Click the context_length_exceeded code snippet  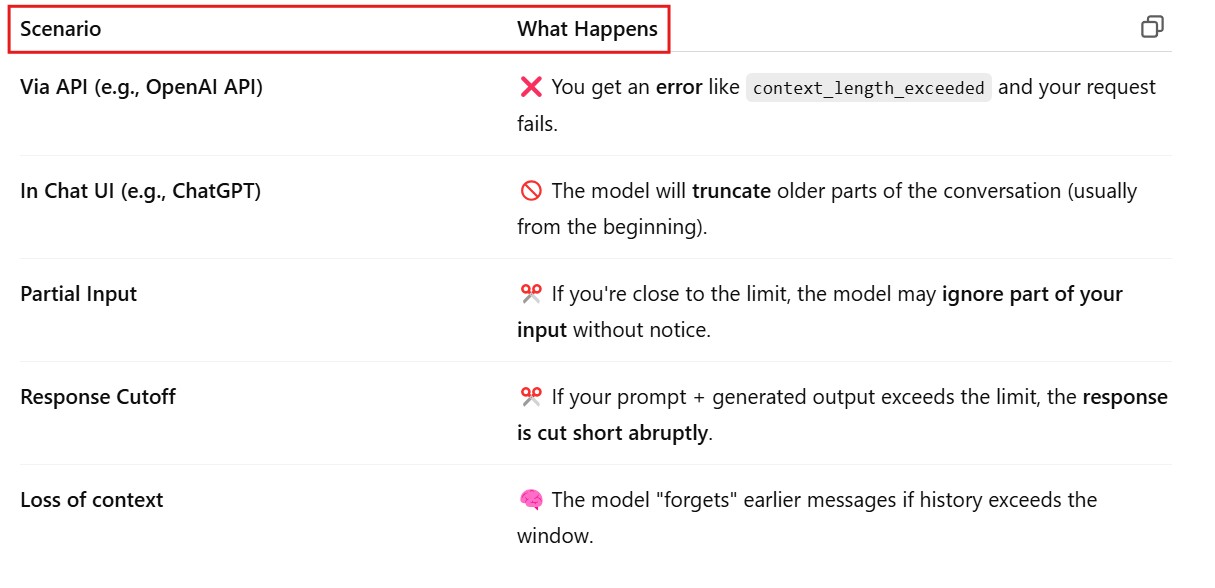[869, 88]
